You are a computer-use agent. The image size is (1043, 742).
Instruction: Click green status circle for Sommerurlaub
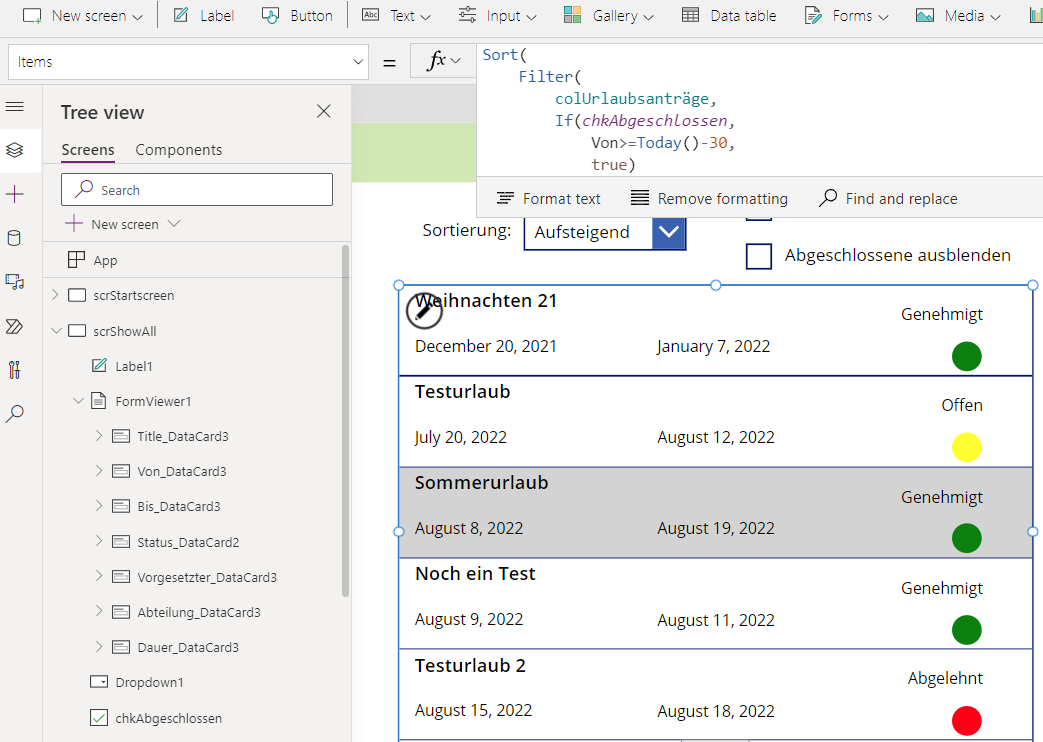pyautogui.click(x=967, y=538)
